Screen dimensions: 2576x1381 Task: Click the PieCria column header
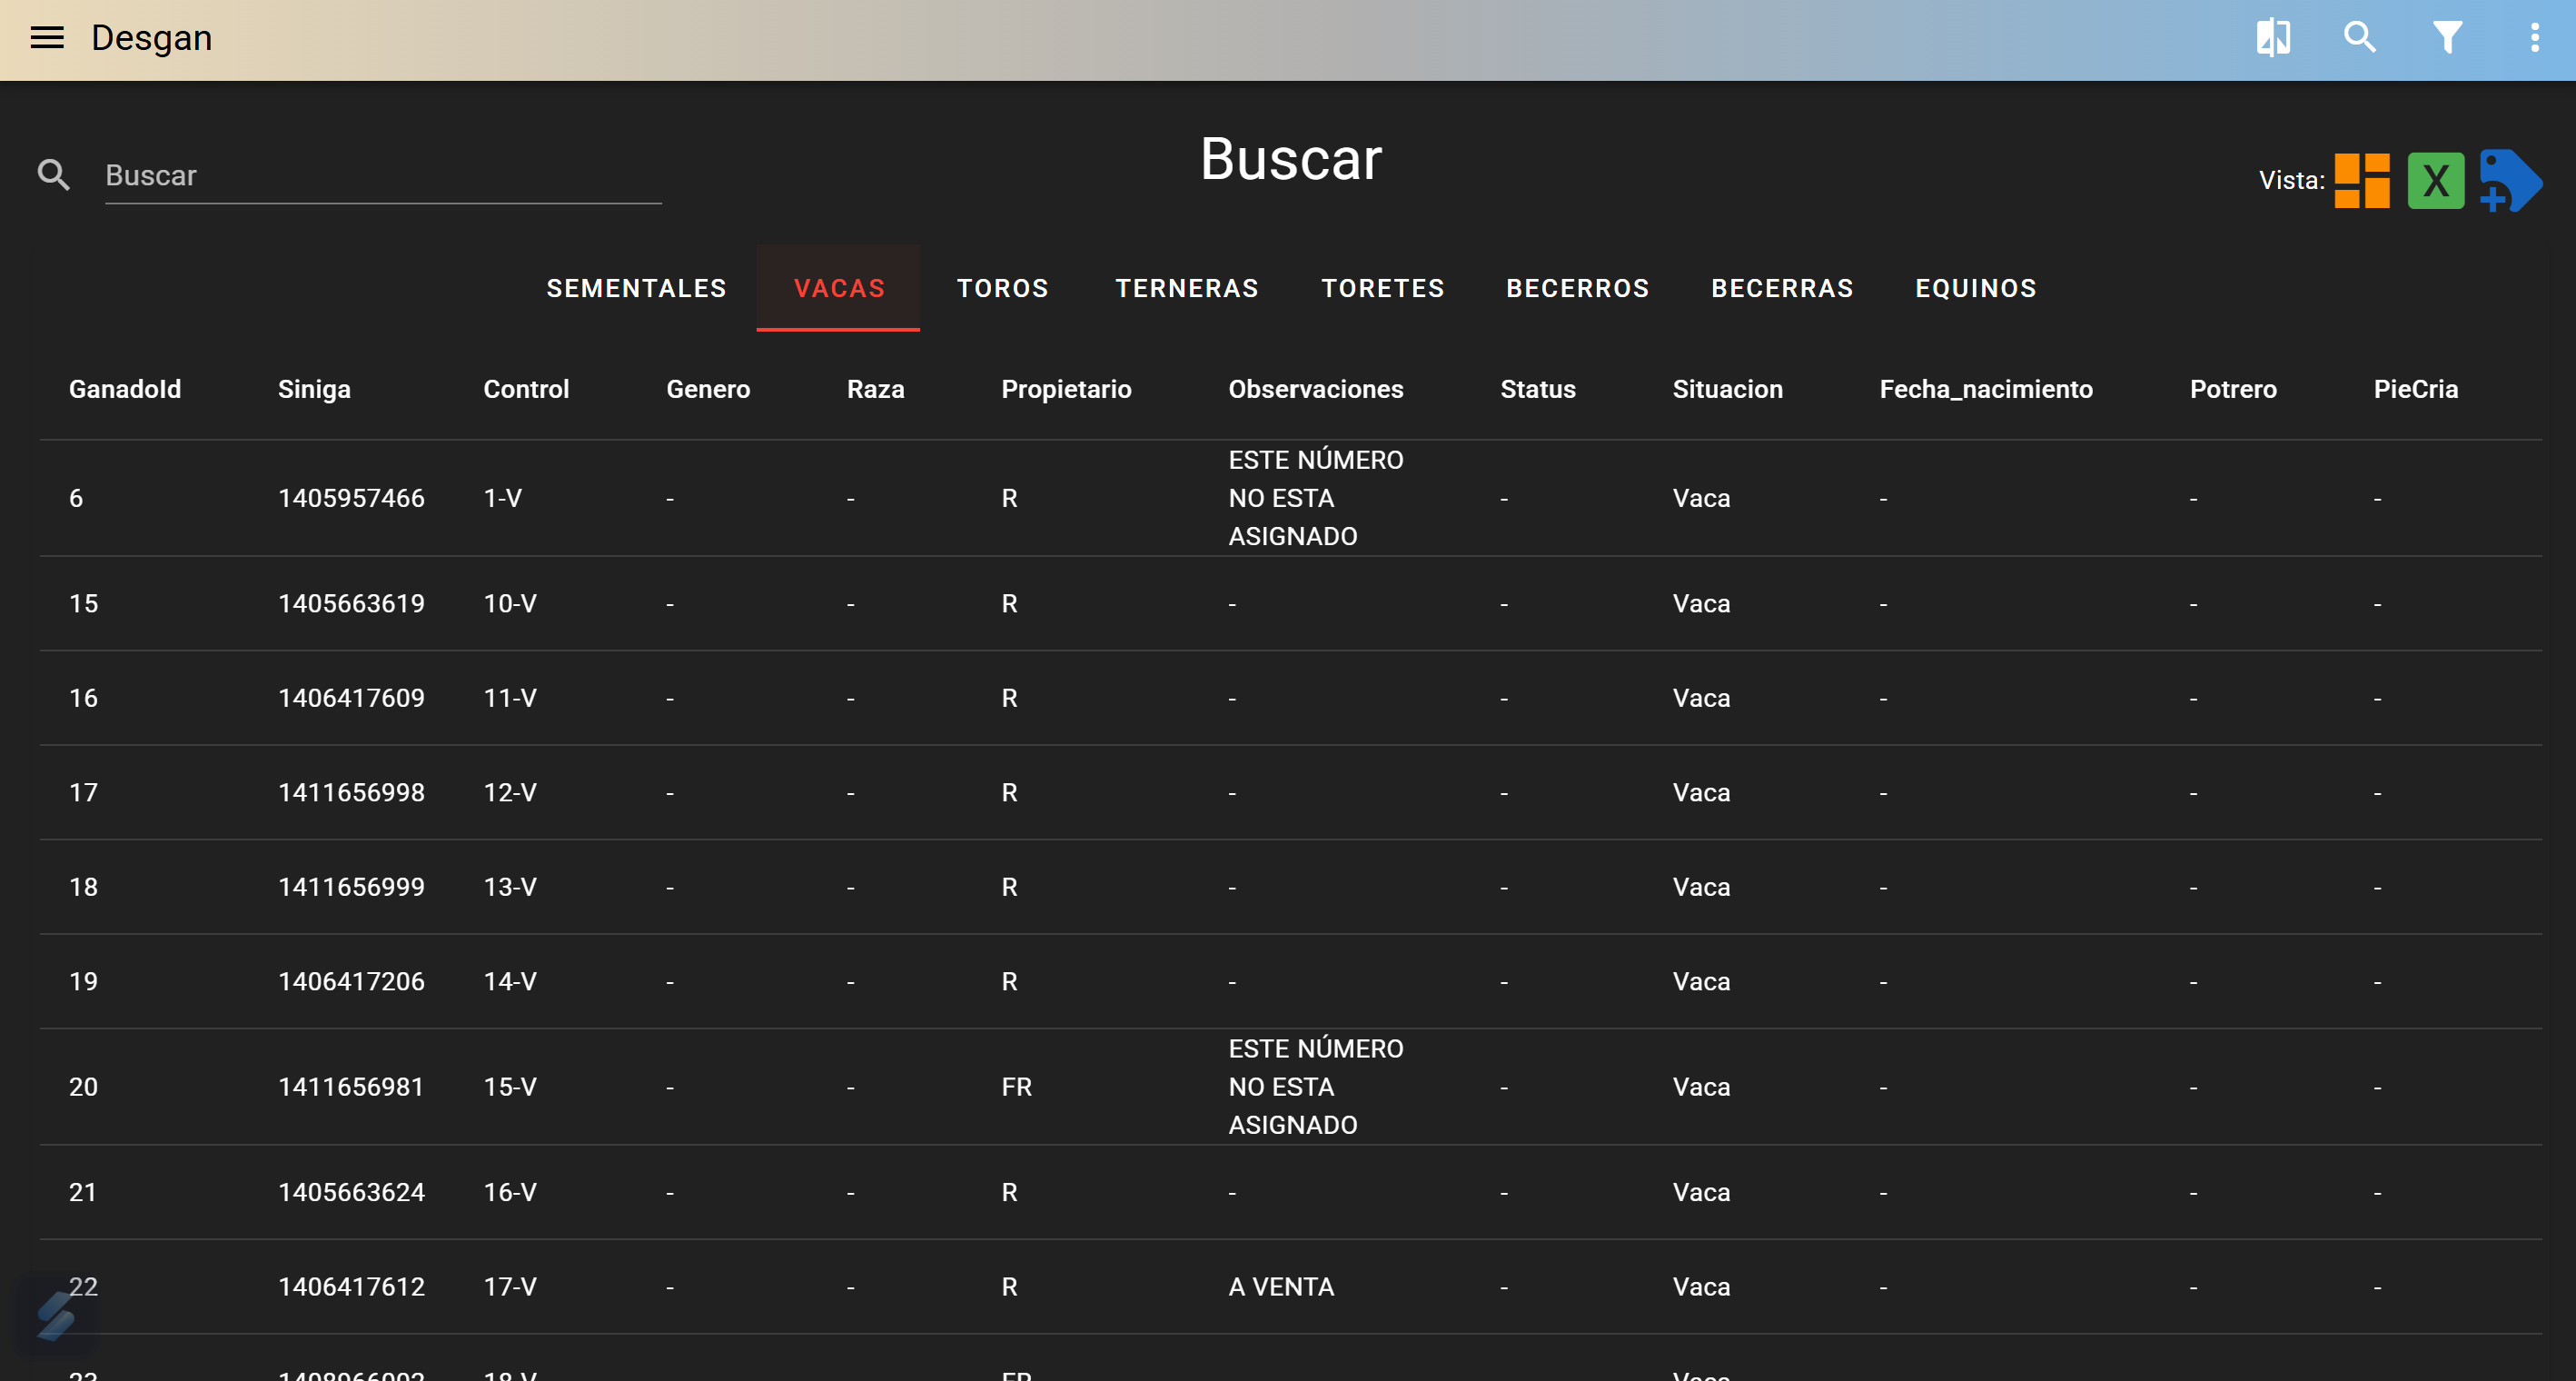[x=2415, y=389]
